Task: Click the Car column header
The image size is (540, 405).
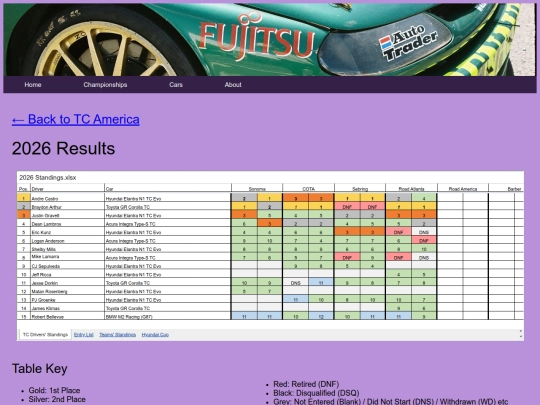Action: pos(168,189)
